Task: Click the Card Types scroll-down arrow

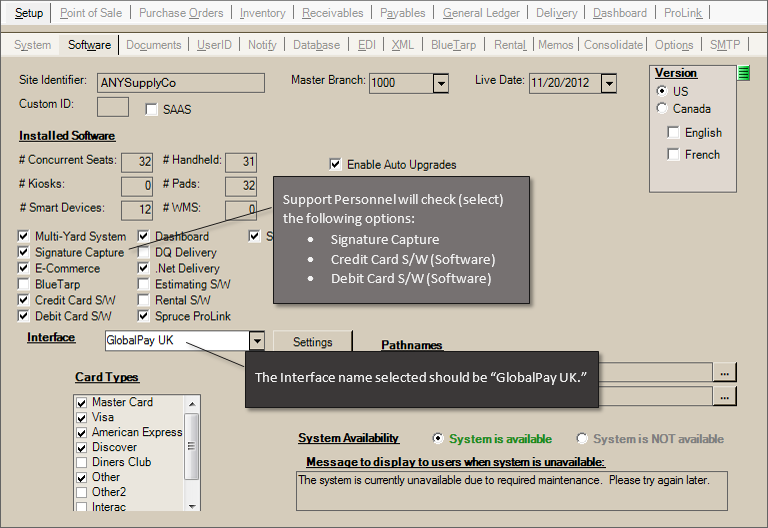Action: coord(192,506)
